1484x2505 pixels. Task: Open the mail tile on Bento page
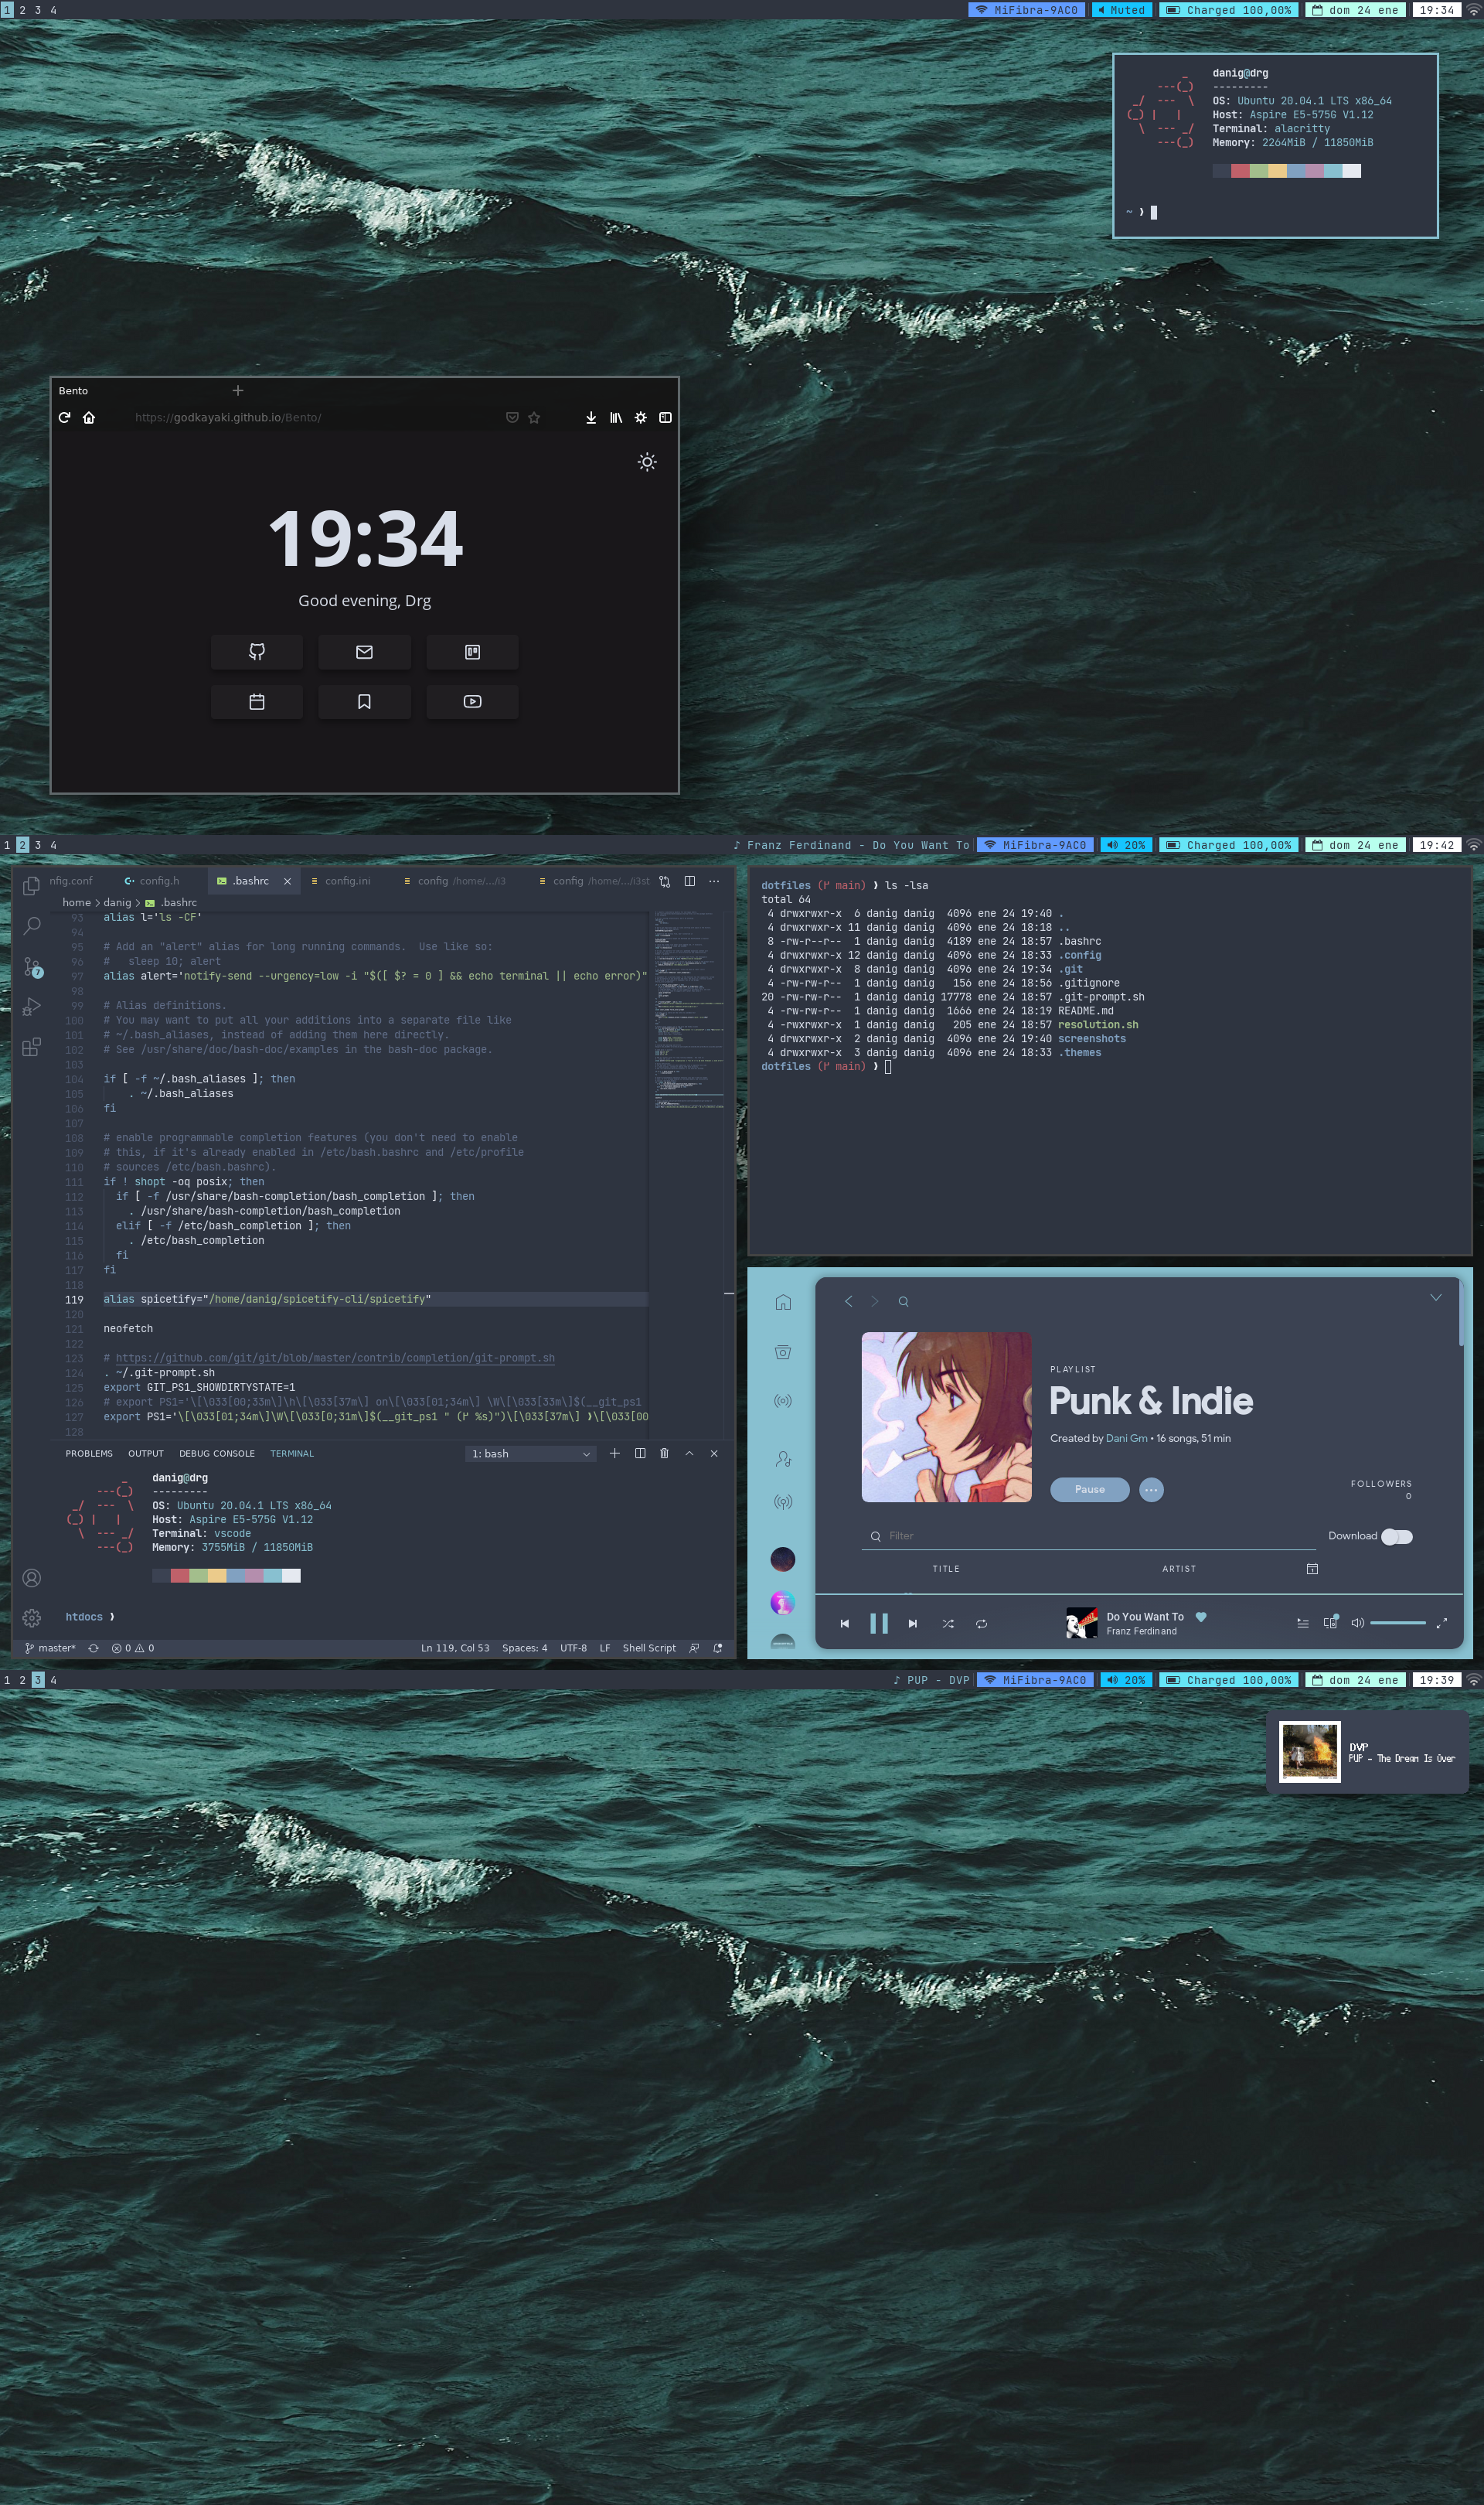pos(364,652)
